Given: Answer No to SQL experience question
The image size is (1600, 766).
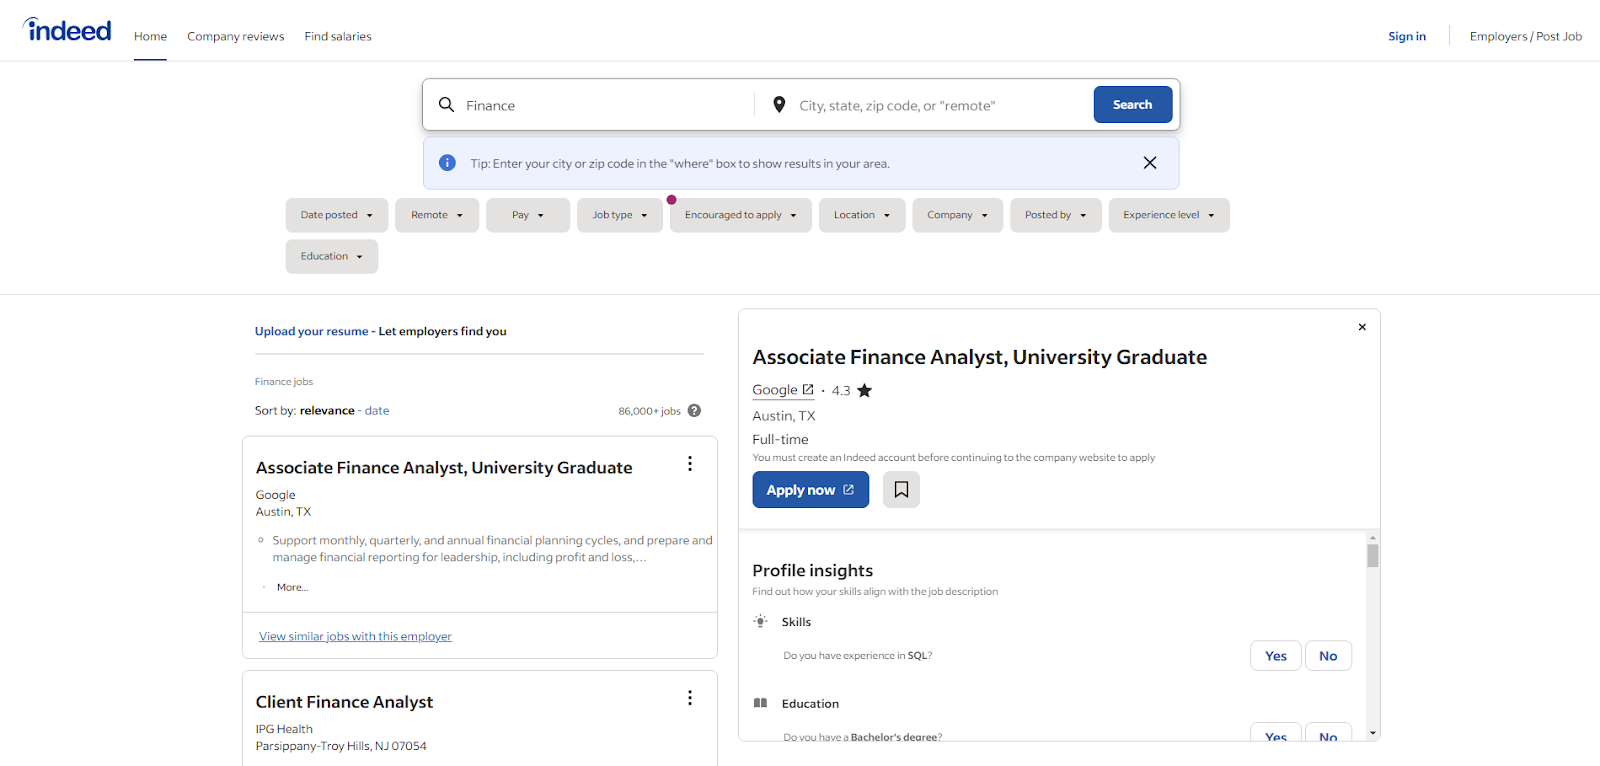Looking at the screenshot, I should (1328, 656).
